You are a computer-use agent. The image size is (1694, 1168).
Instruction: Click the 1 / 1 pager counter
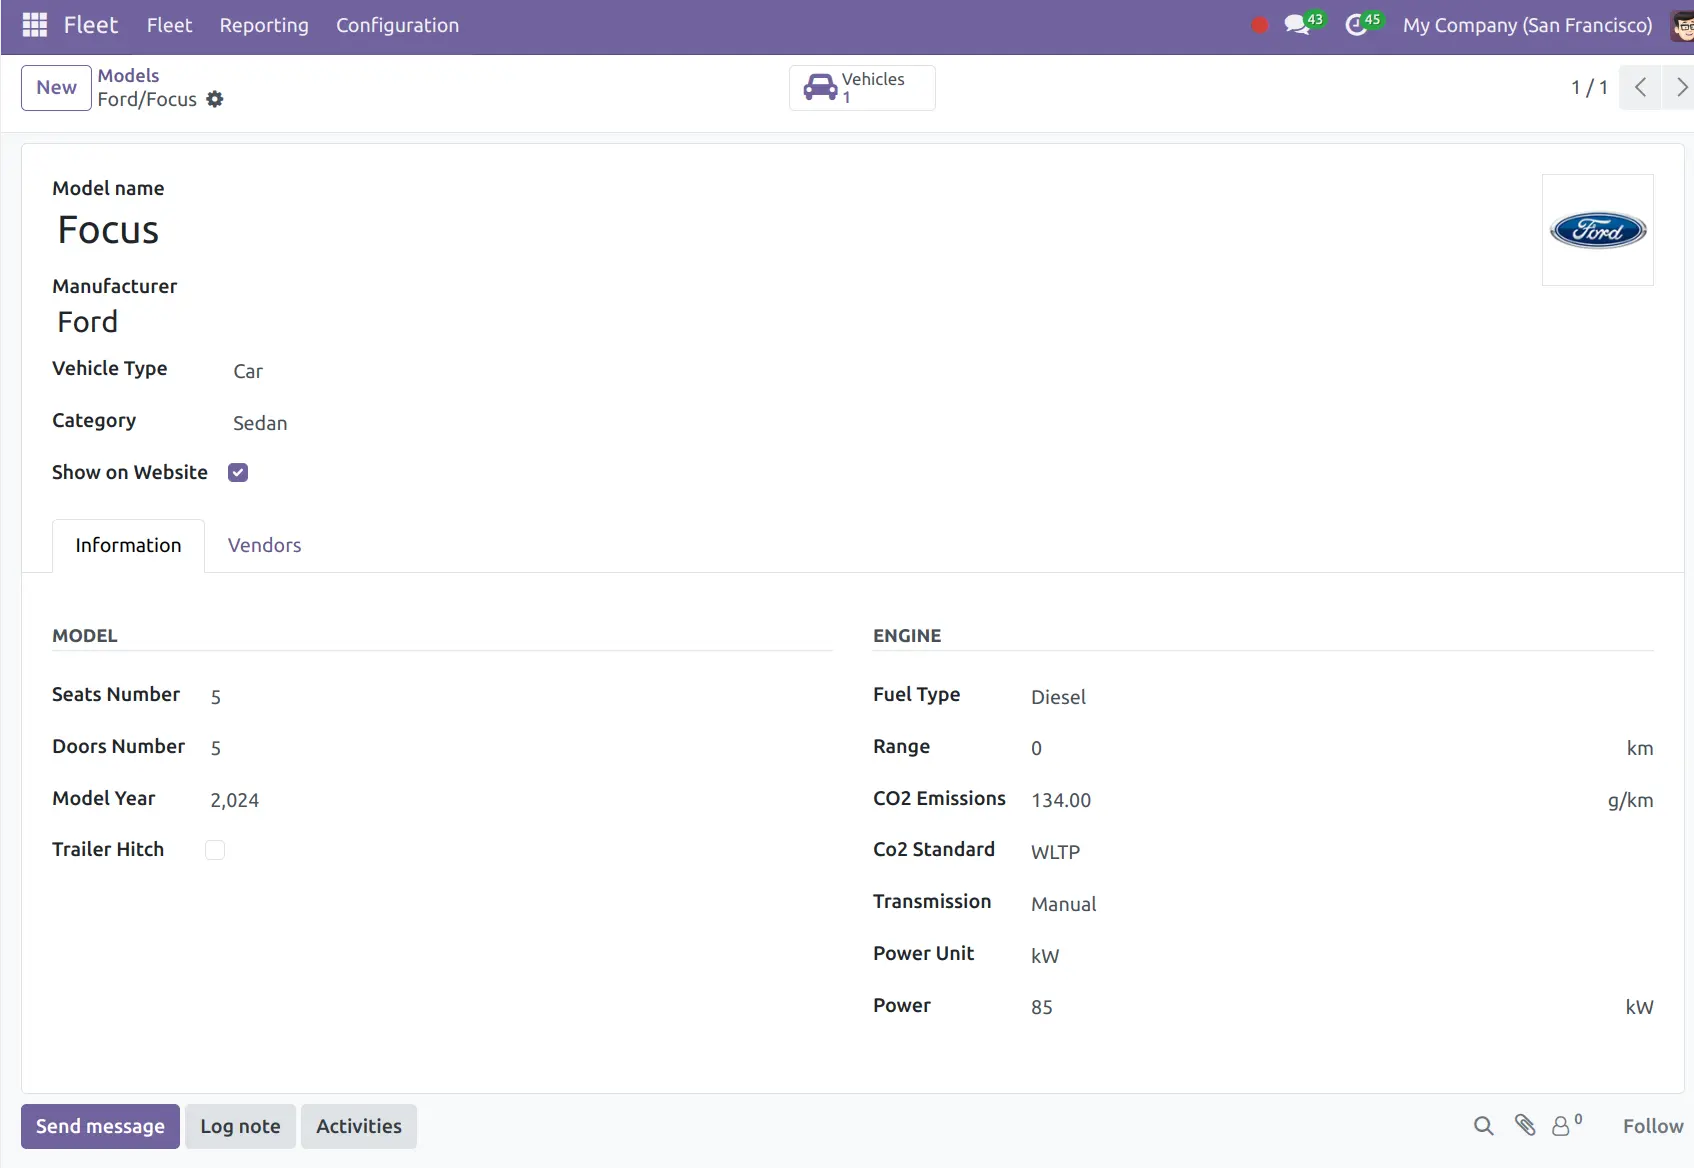(x=1589, y=88)
